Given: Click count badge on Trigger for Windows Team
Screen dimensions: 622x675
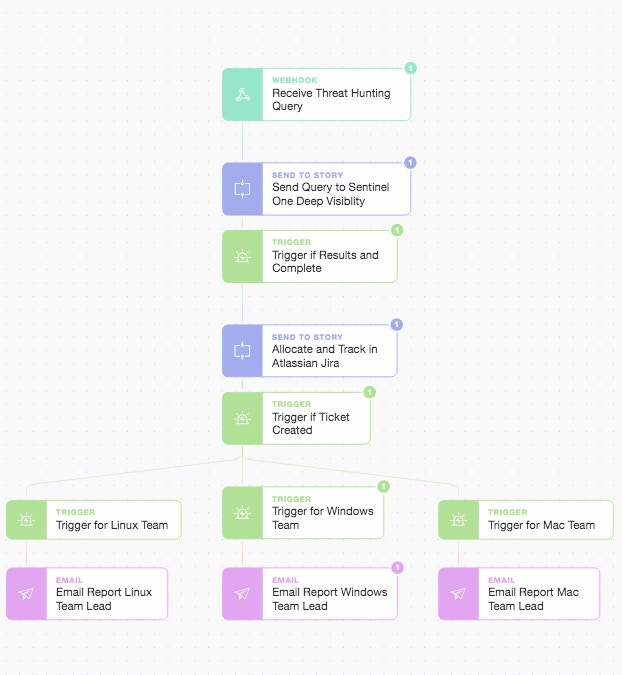Looking at the screenshot, I should click(383, 487).
